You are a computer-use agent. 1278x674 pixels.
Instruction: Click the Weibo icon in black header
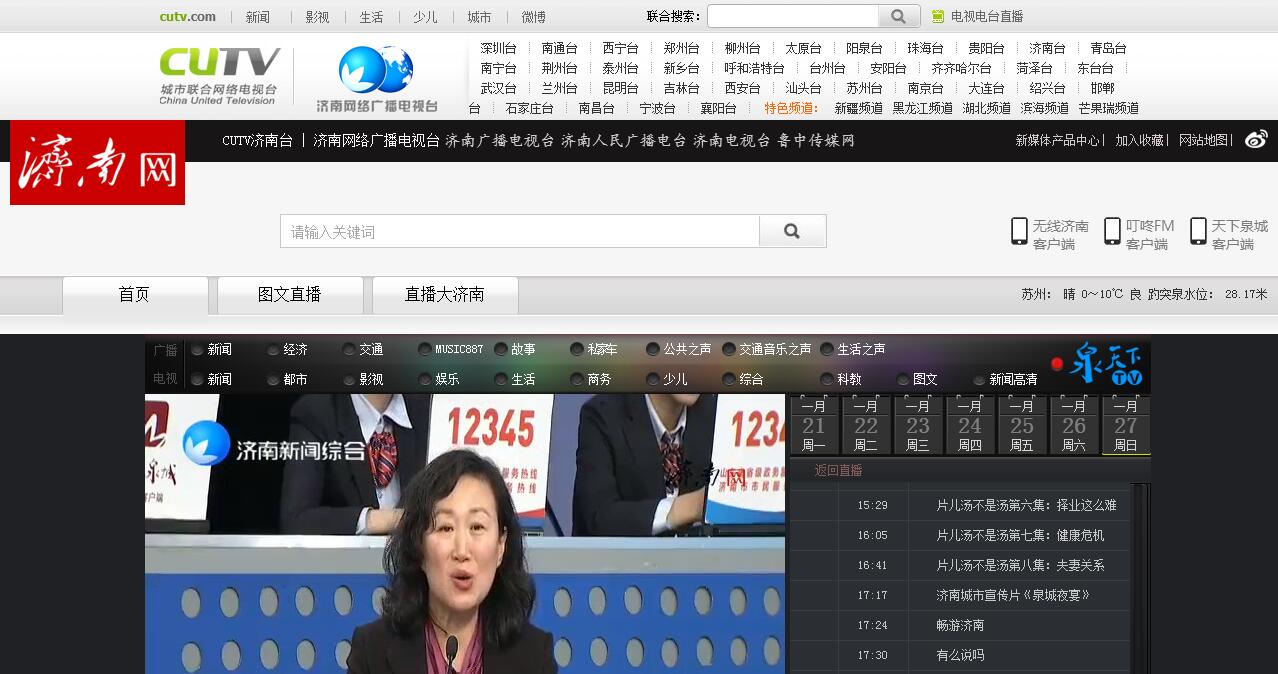coord(1256,140)
